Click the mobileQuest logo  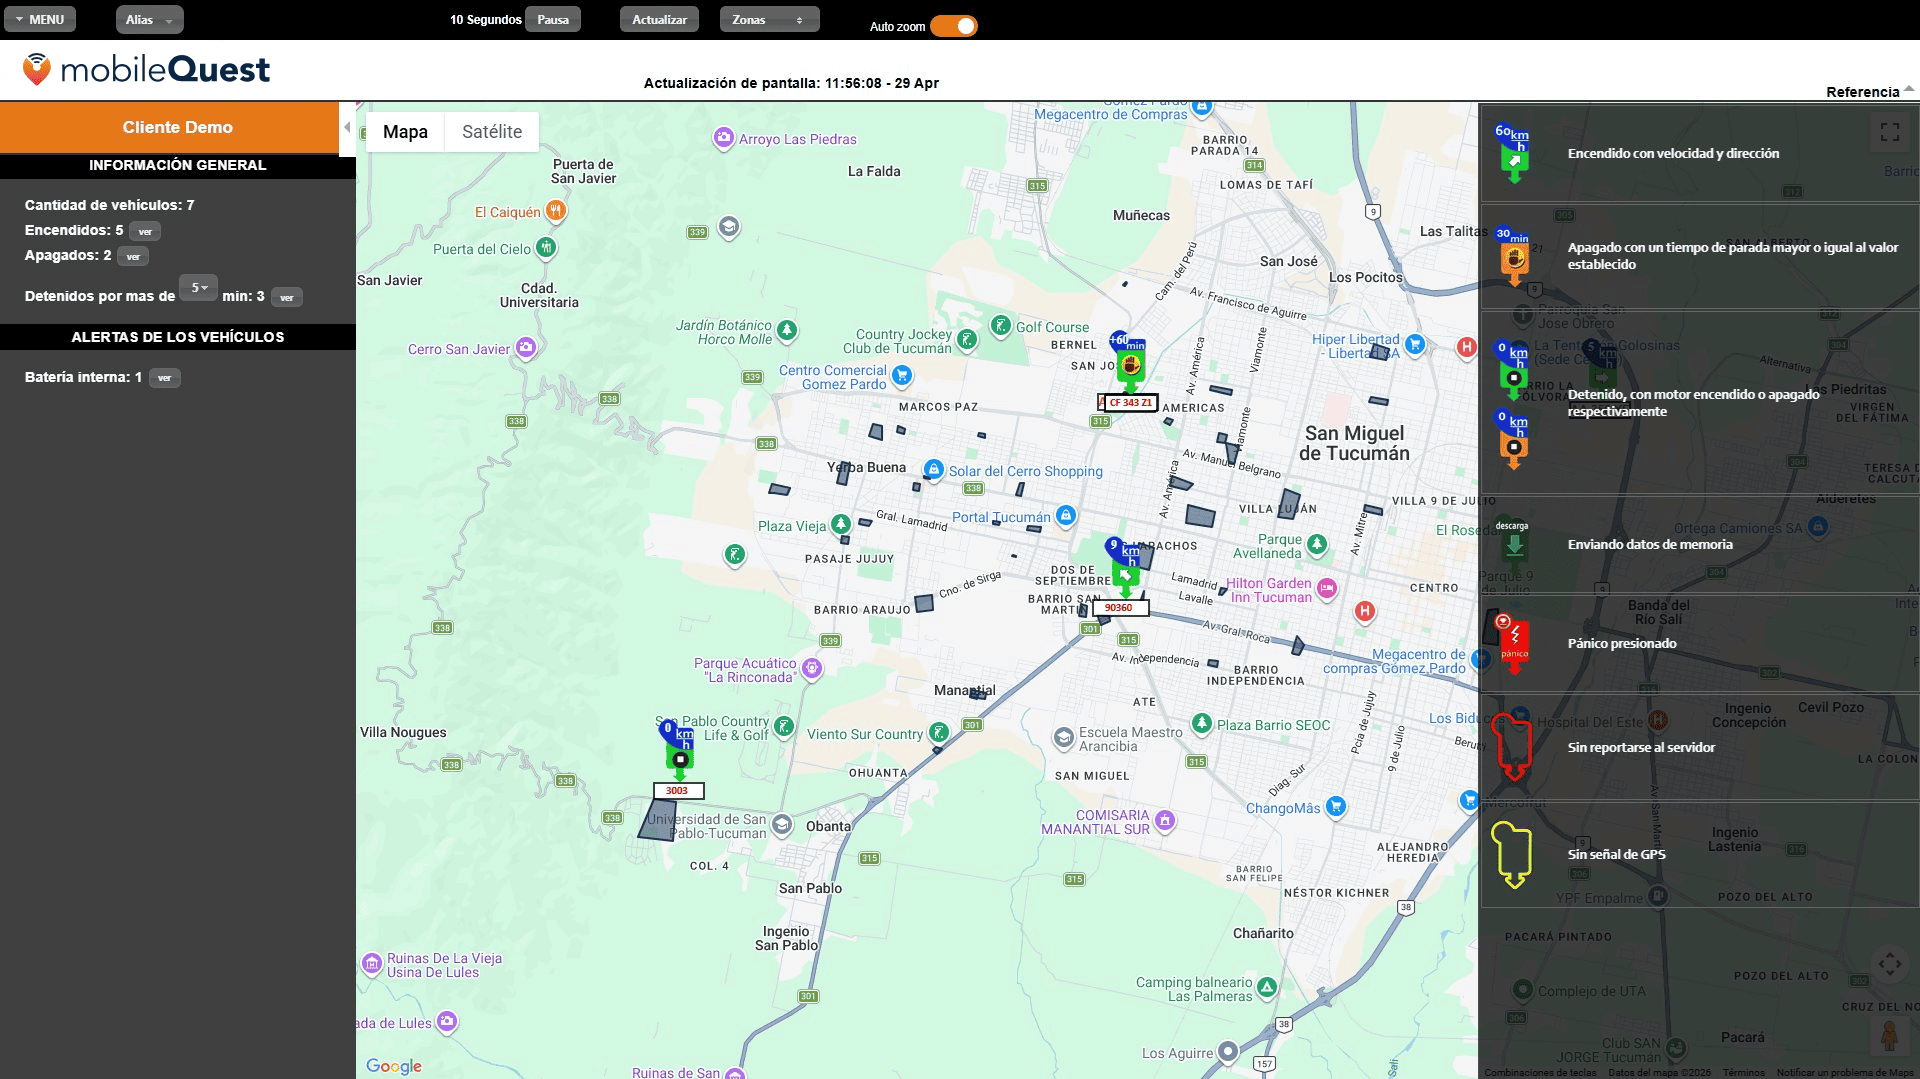coord(146,69)
